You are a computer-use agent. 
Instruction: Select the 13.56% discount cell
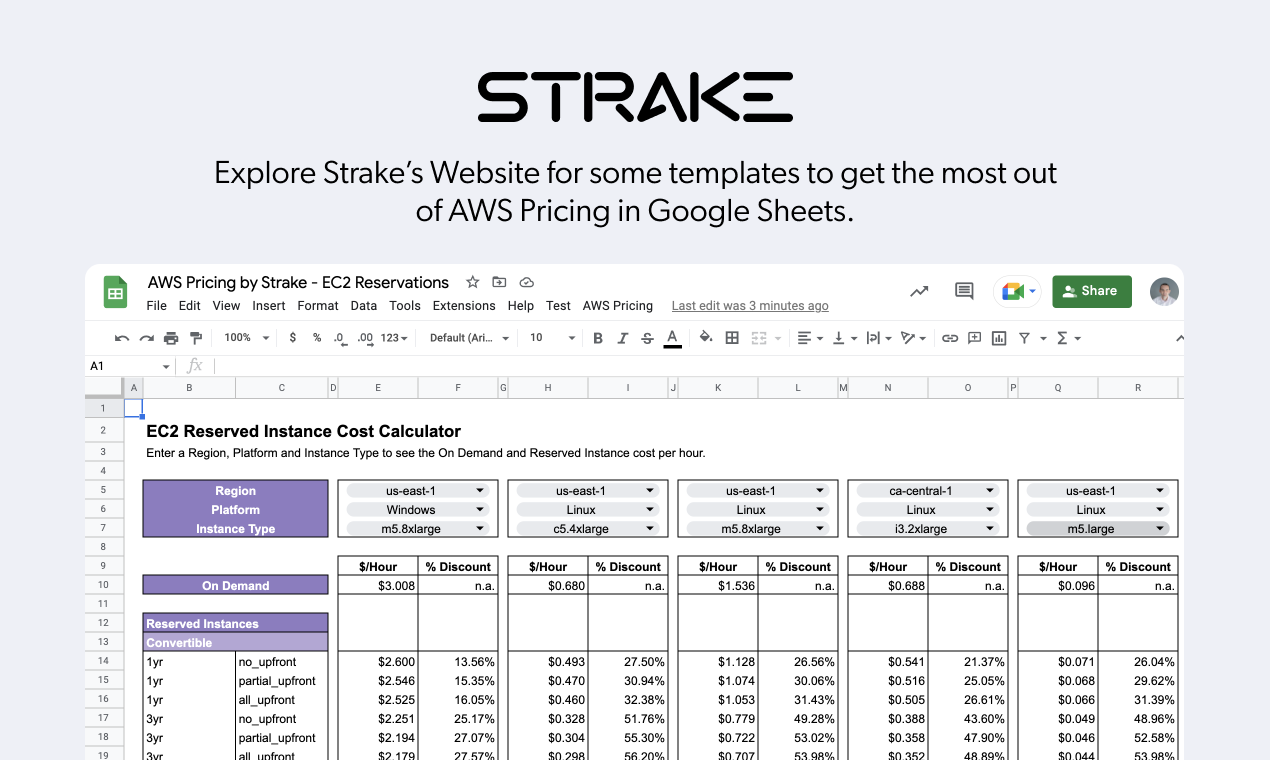click(458, 662)
